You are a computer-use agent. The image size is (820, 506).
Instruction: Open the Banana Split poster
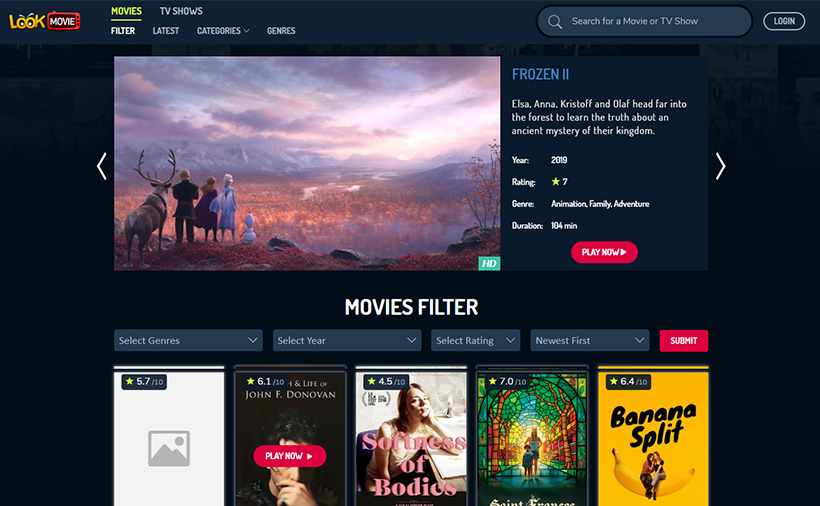click(653, 439)
